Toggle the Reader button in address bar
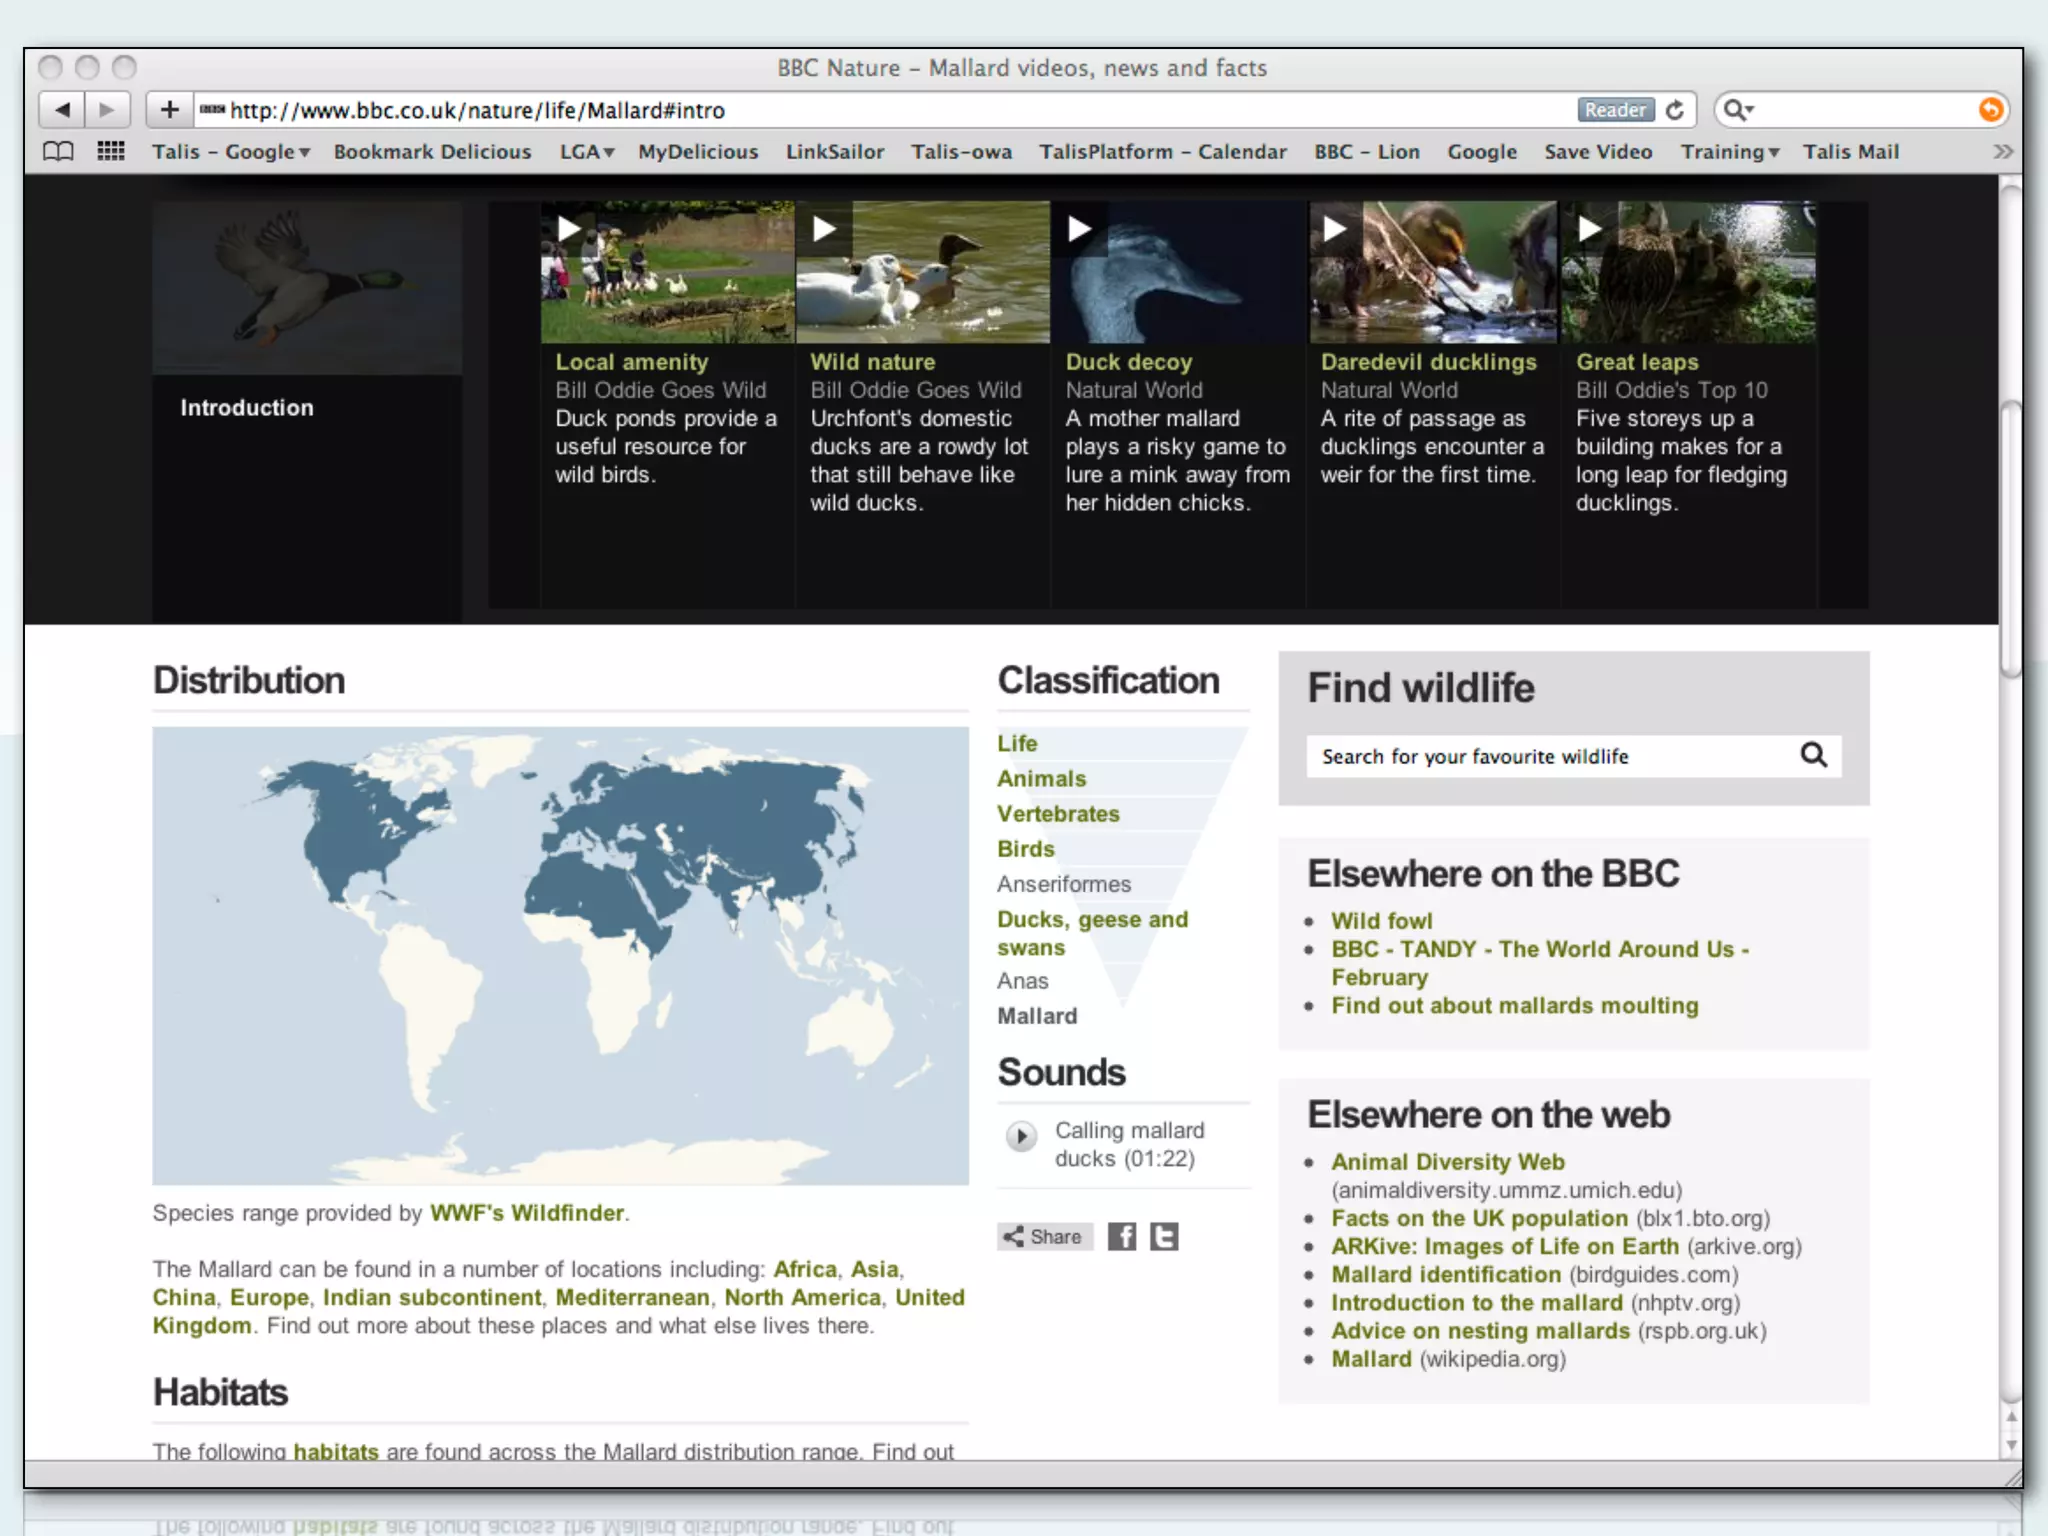2048x1536 pixels. pos(1615,110)
